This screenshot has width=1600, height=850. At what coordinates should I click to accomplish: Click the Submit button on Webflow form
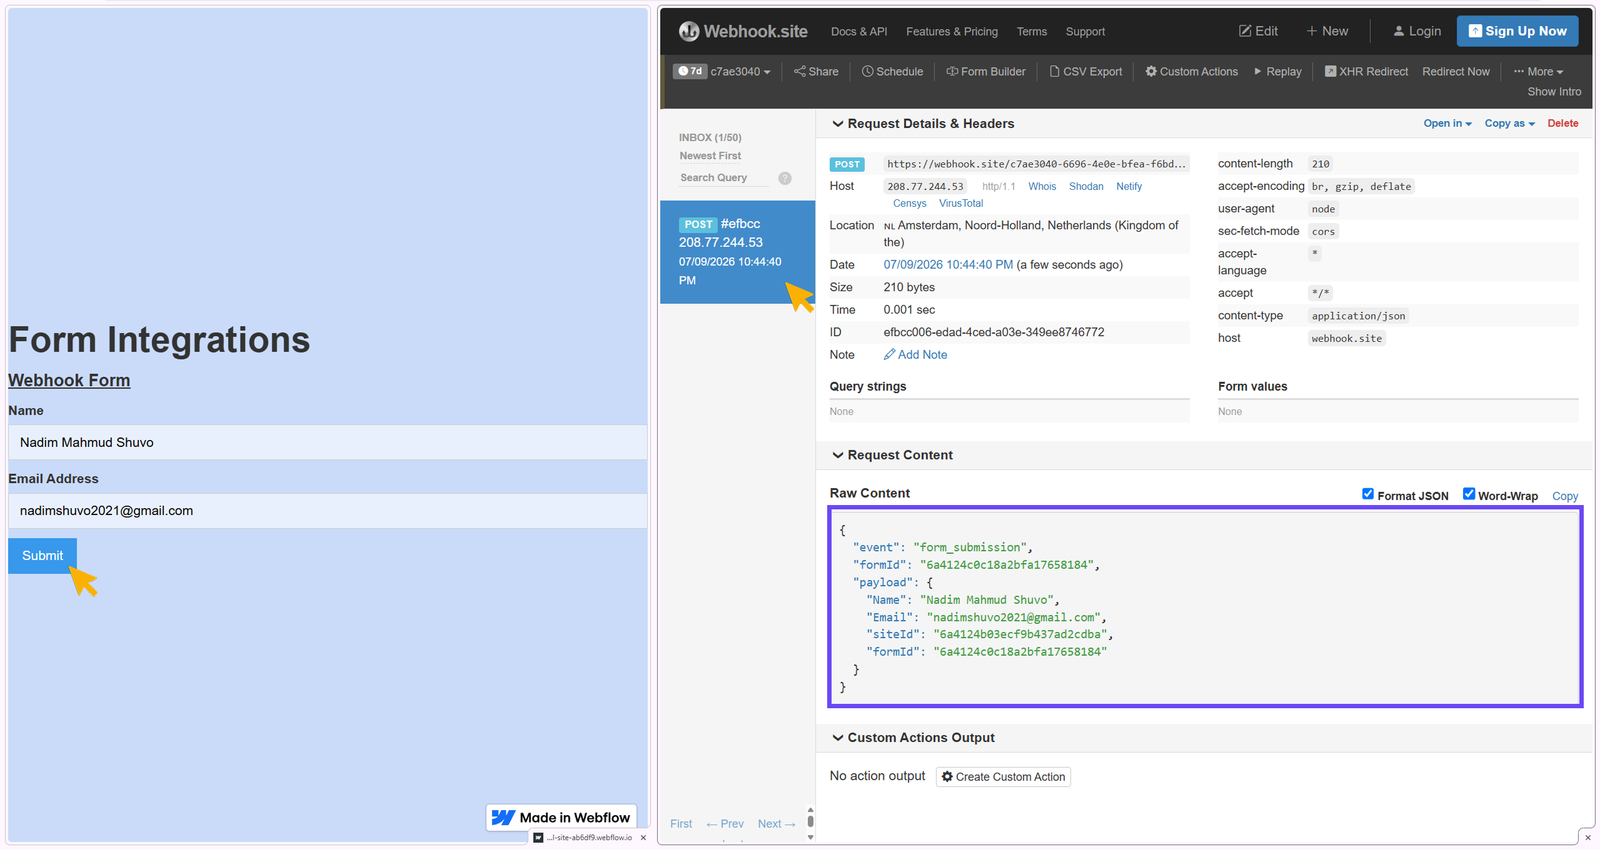[42, 556]
